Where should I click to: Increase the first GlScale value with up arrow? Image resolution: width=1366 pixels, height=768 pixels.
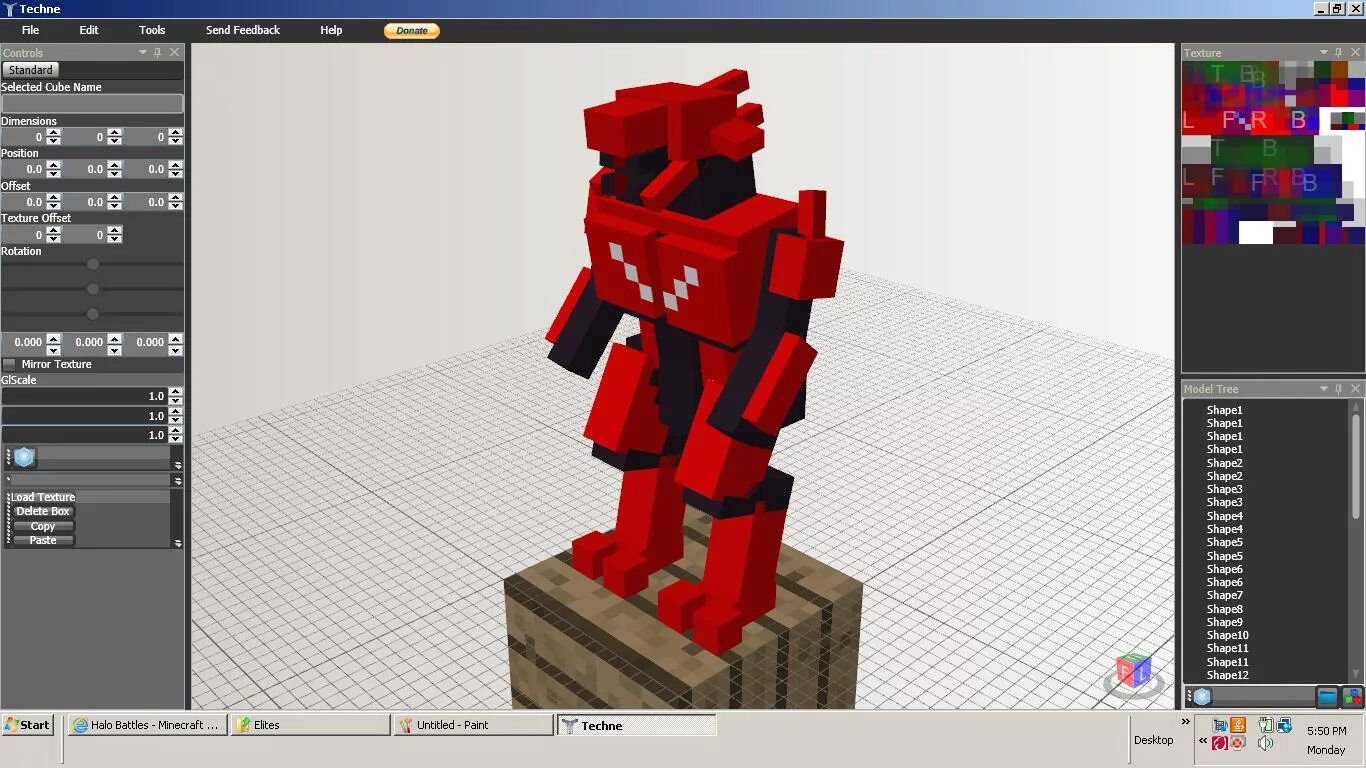176,392
